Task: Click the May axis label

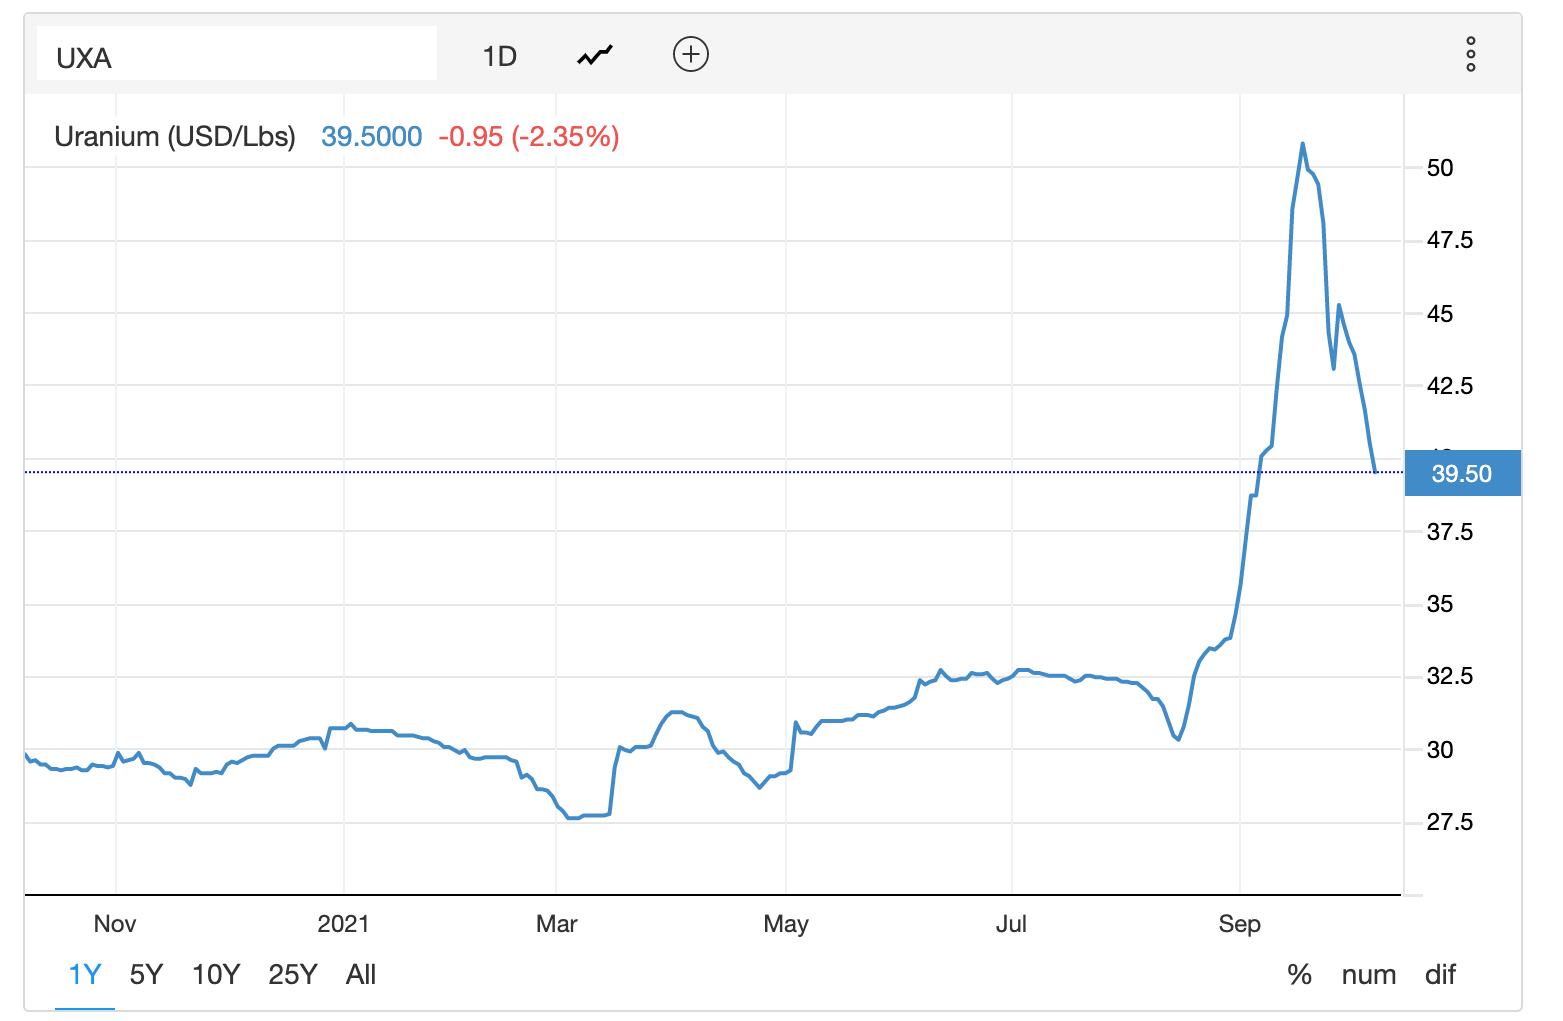Action: pyautogui.click(x=786, y=923)
